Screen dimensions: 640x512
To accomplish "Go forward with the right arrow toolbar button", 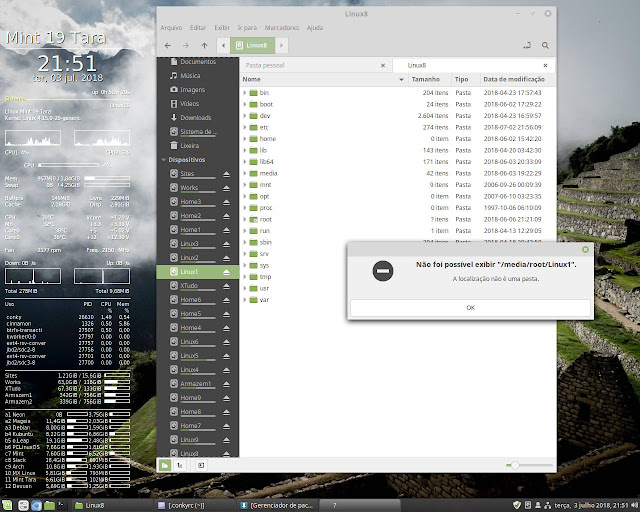I will pyautogui.click(x=186, y=45).
